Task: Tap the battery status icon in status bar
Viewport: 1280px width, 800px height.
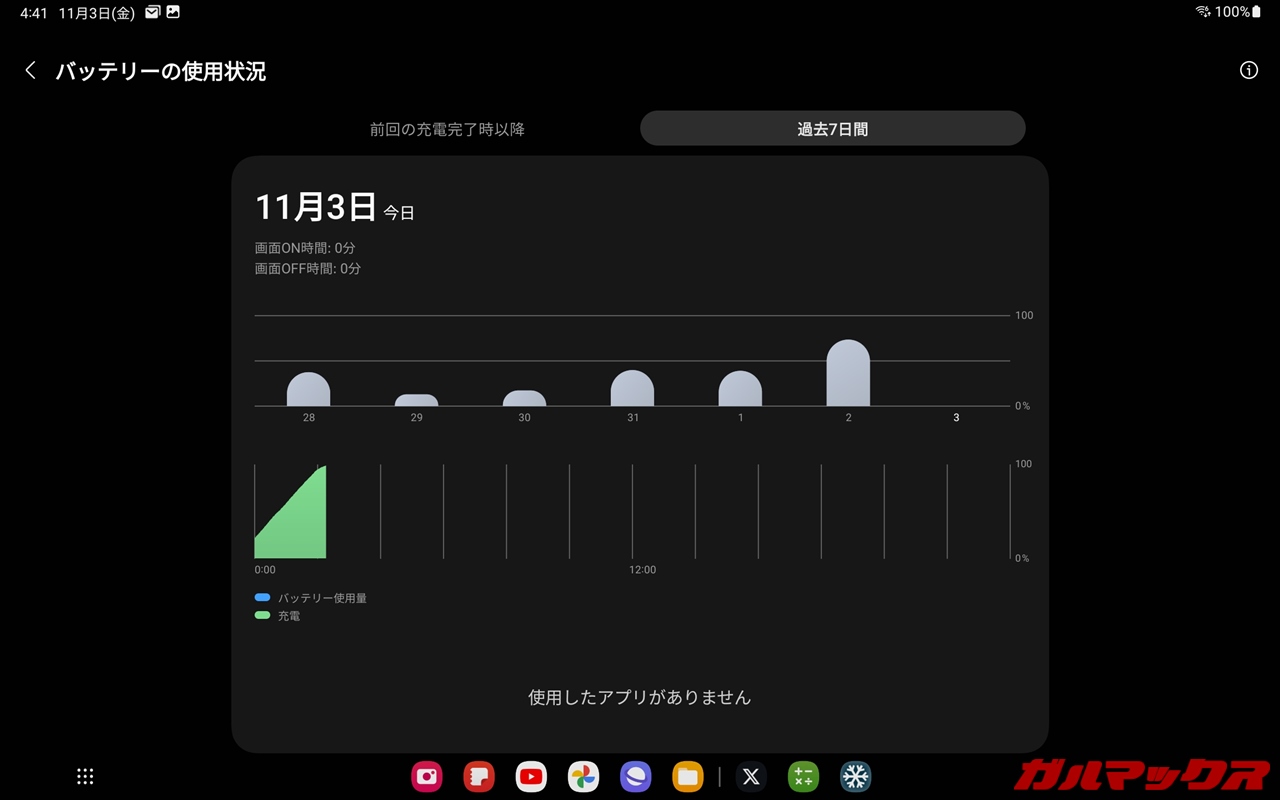Action: coord(1256,12)
